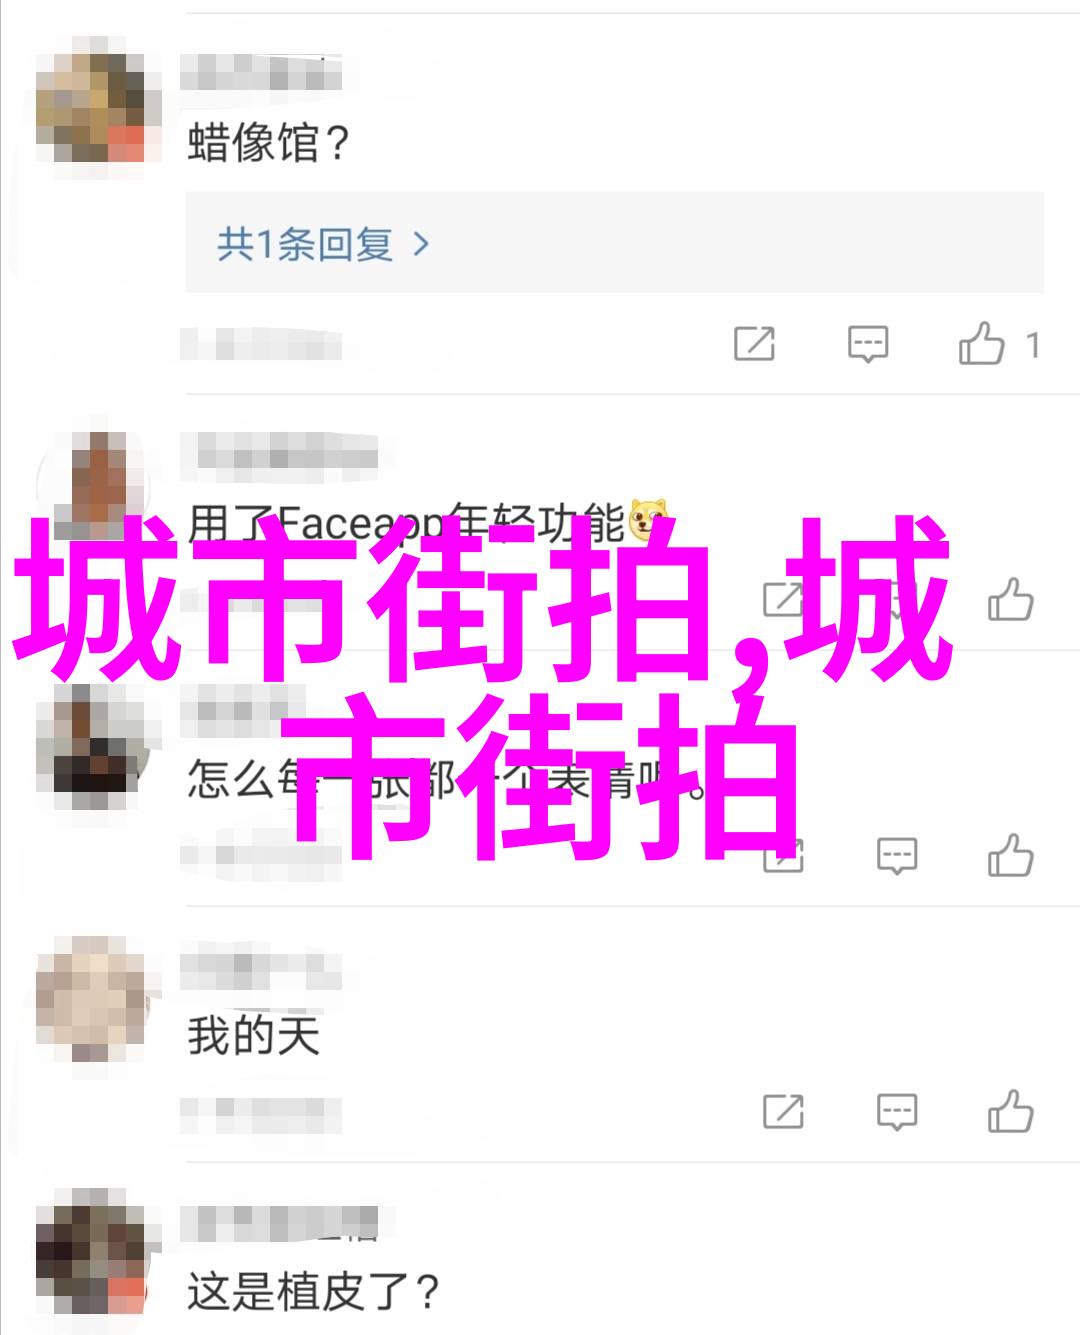Share the 蜡像馆 comment
The width and height of the screenshot is (1080, 1335).
click(x=755, y=345)
